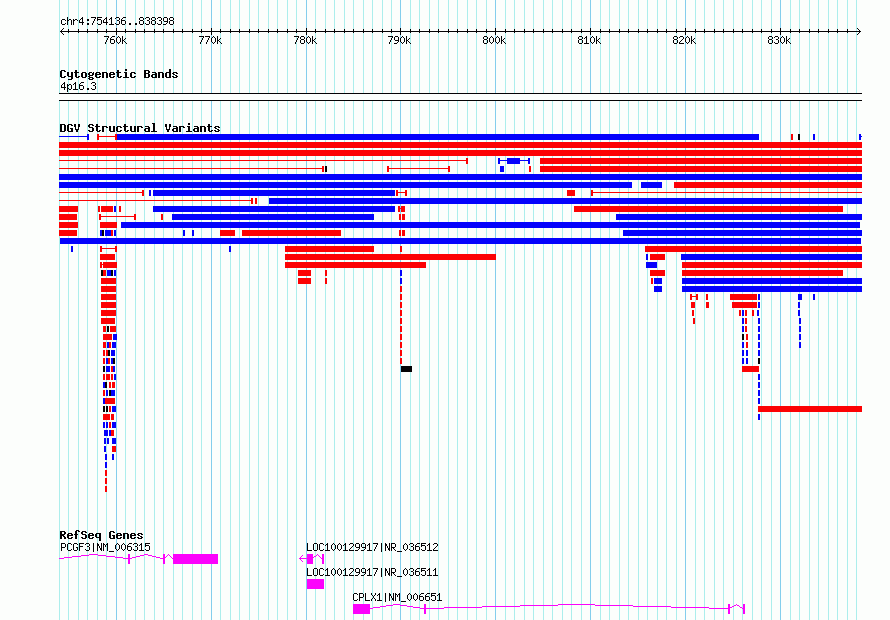Click the lowest long red variant bar at right
The image size is (890, 620).
coord(810,409)
